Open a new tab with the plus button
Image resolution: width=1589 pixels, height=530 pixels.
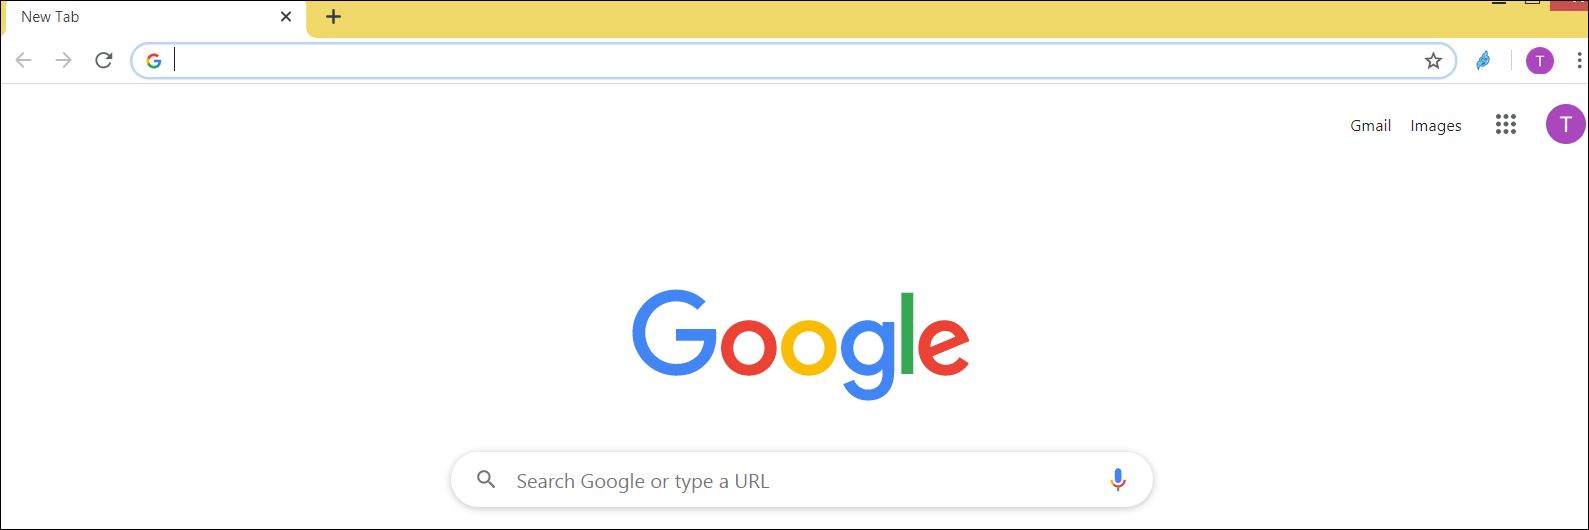click(334, 17)
